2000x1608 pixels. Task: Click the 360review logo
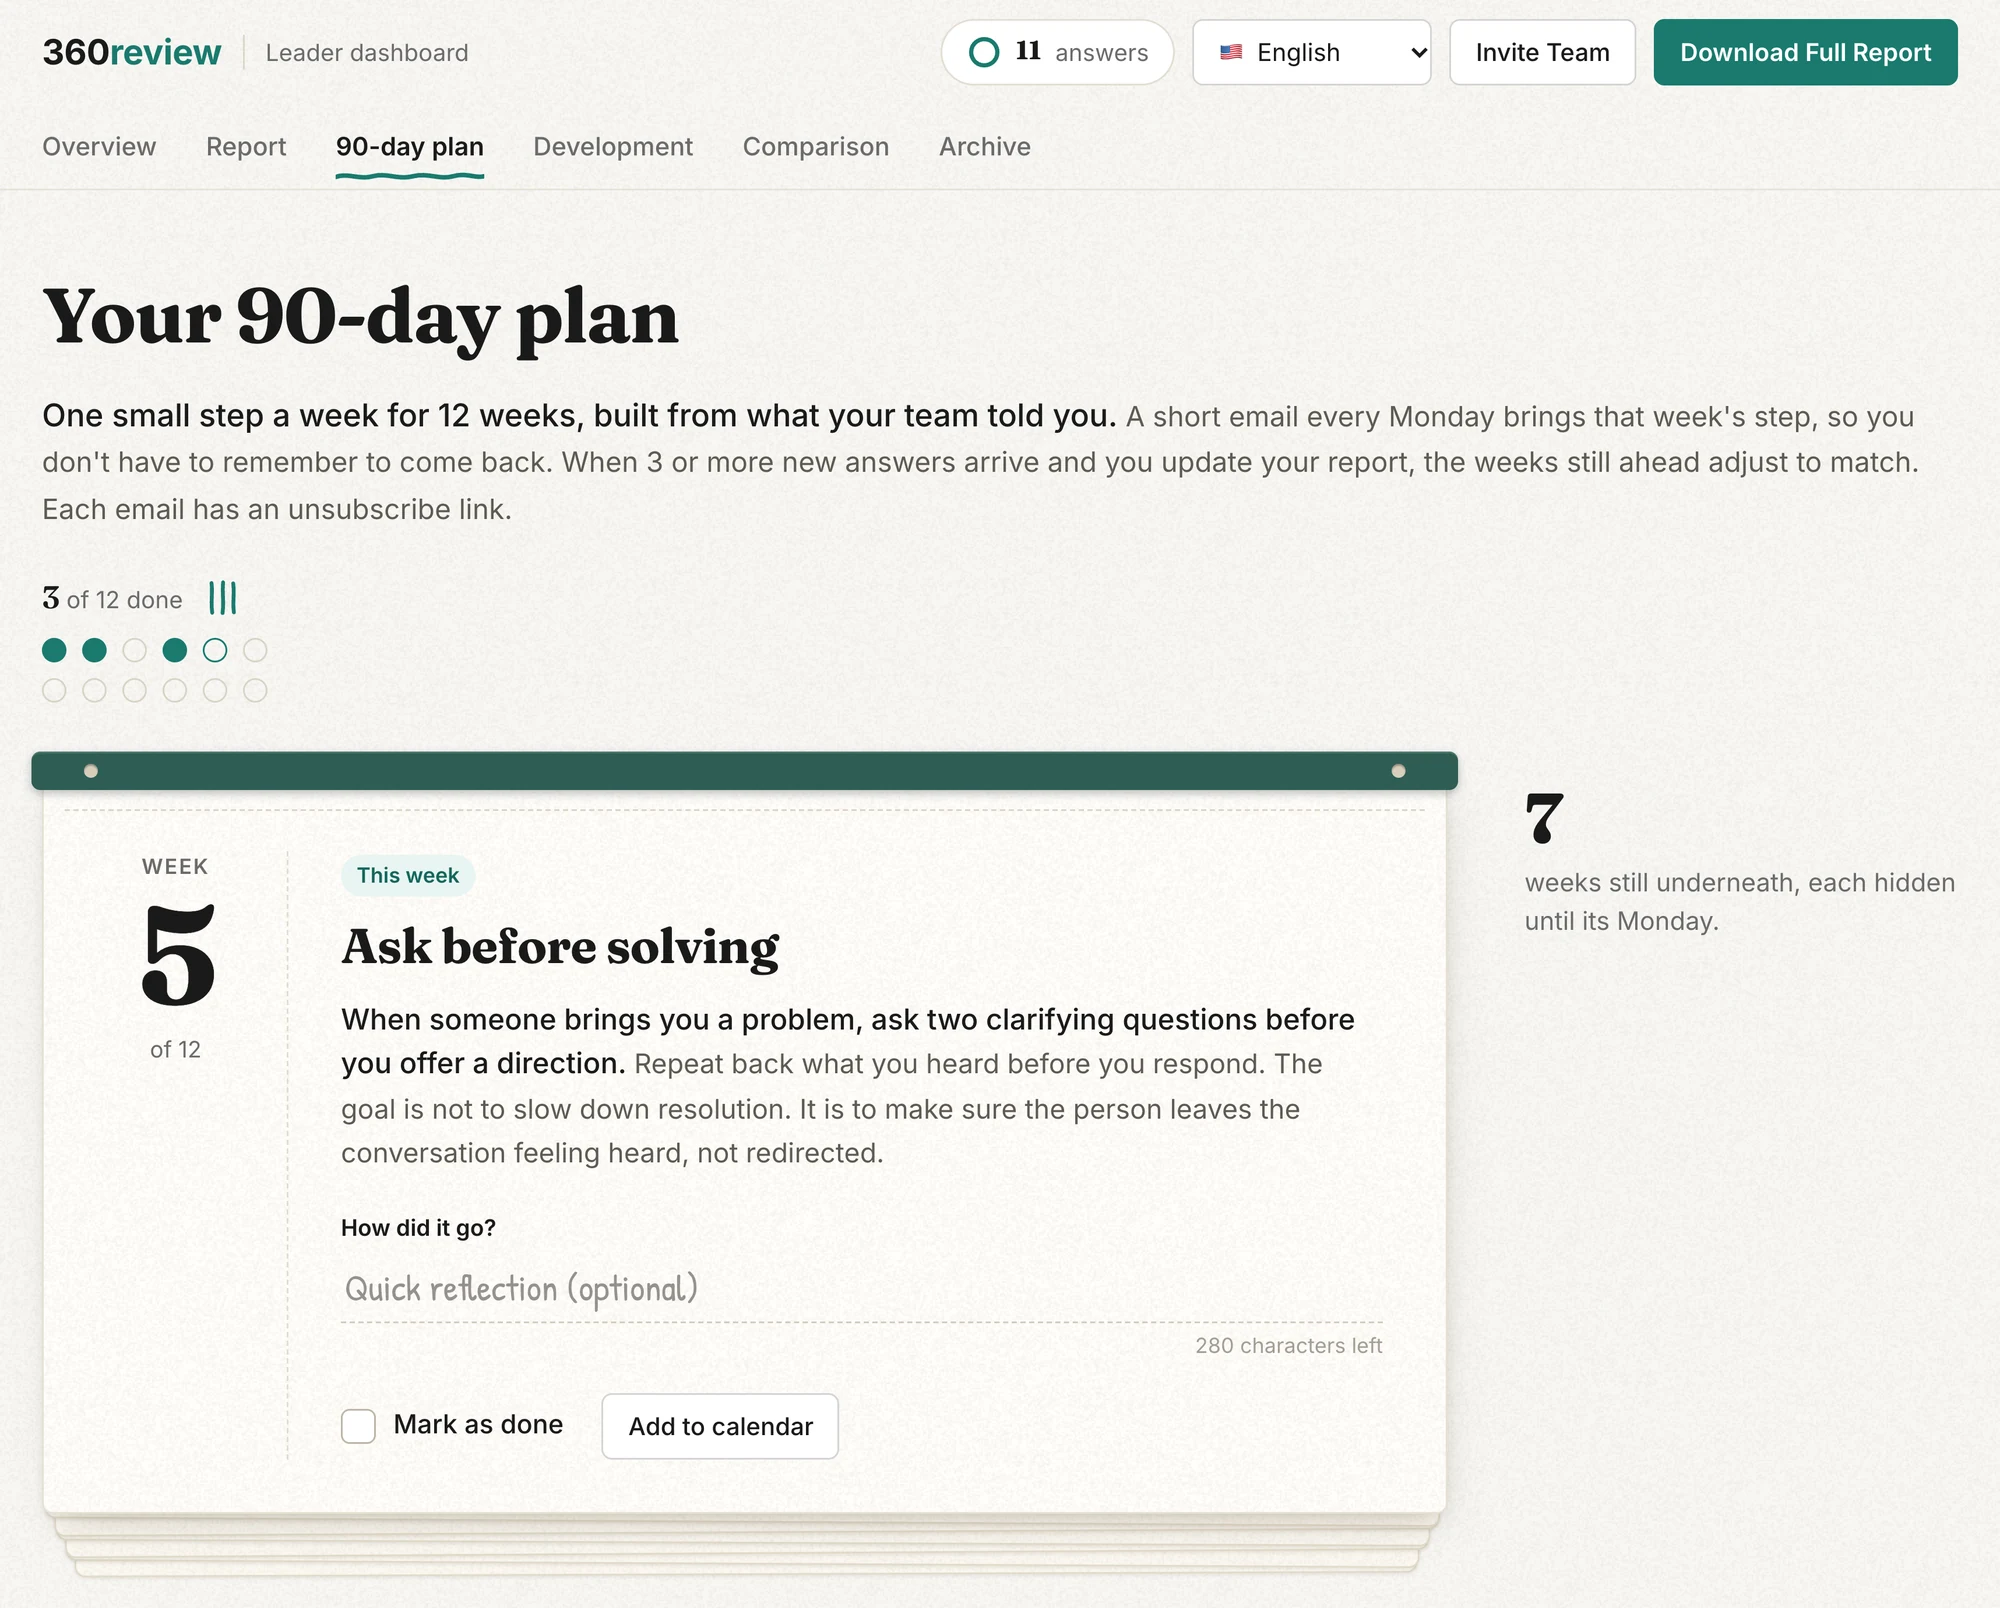(131, 52)
